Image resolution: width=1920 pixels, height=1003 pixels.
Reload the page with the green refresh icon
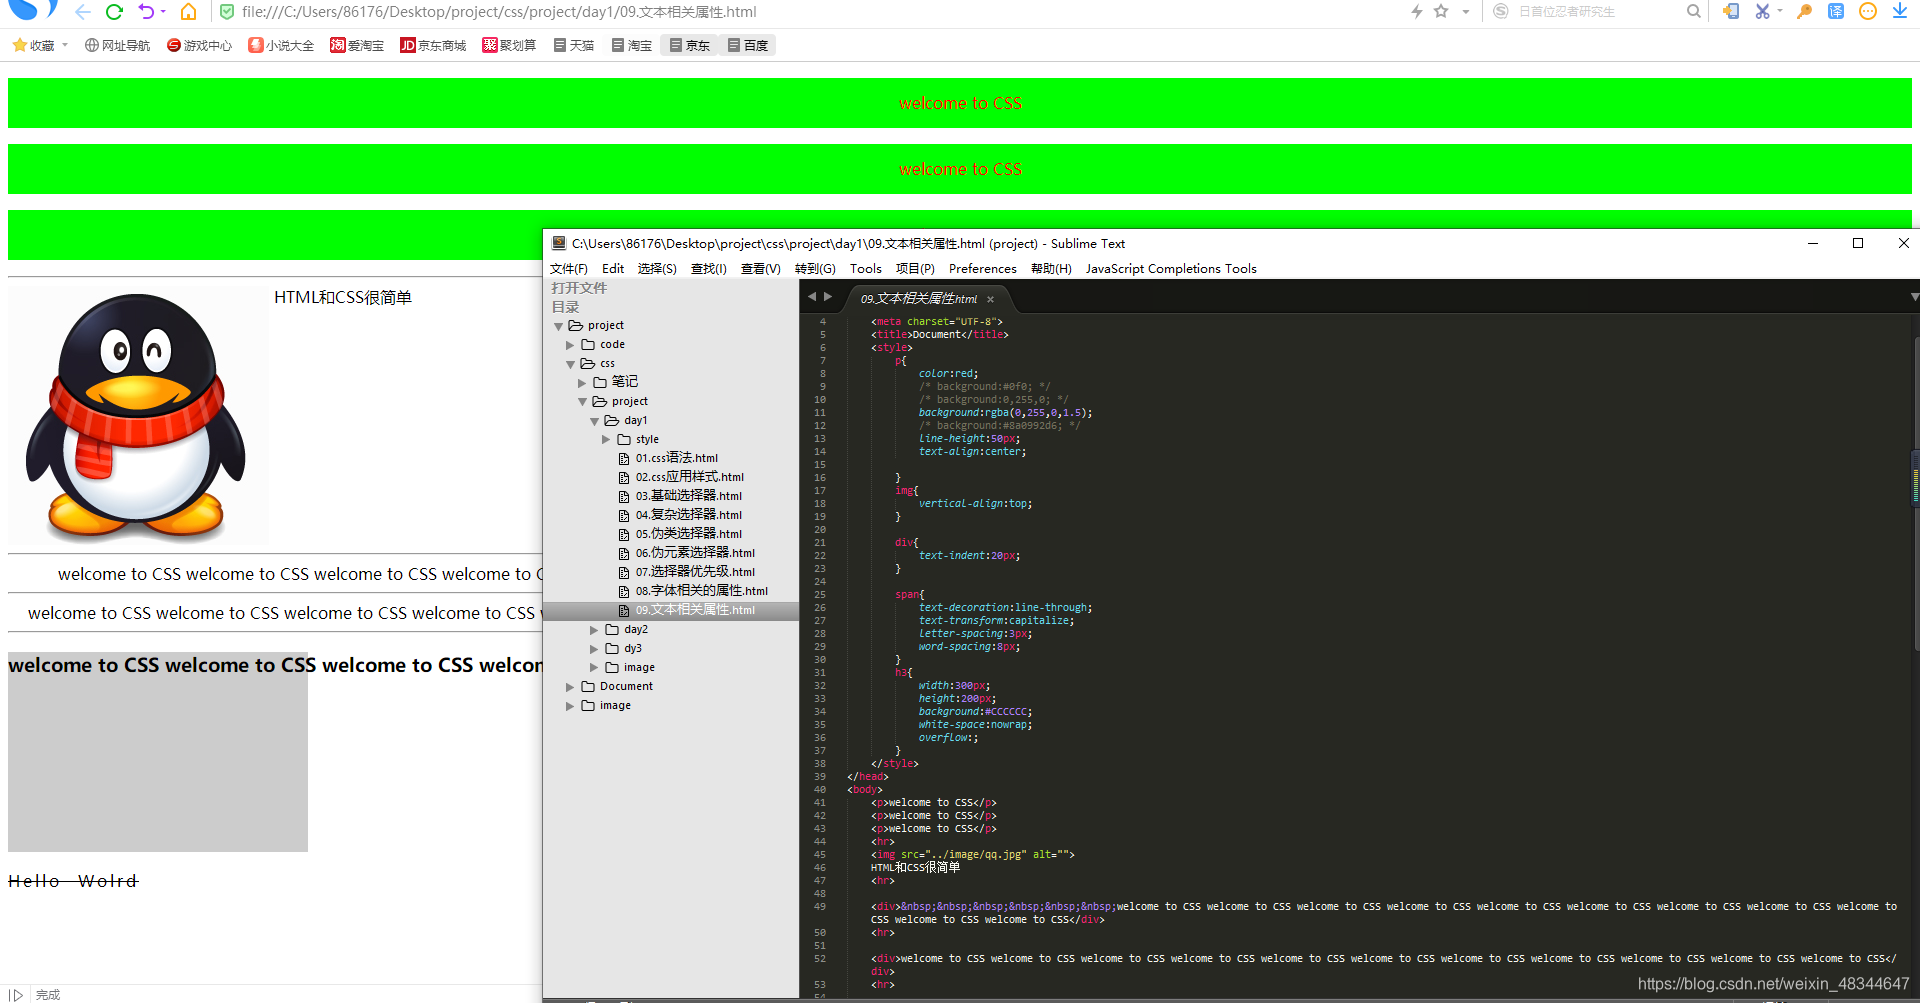click(x=114, y=12)
